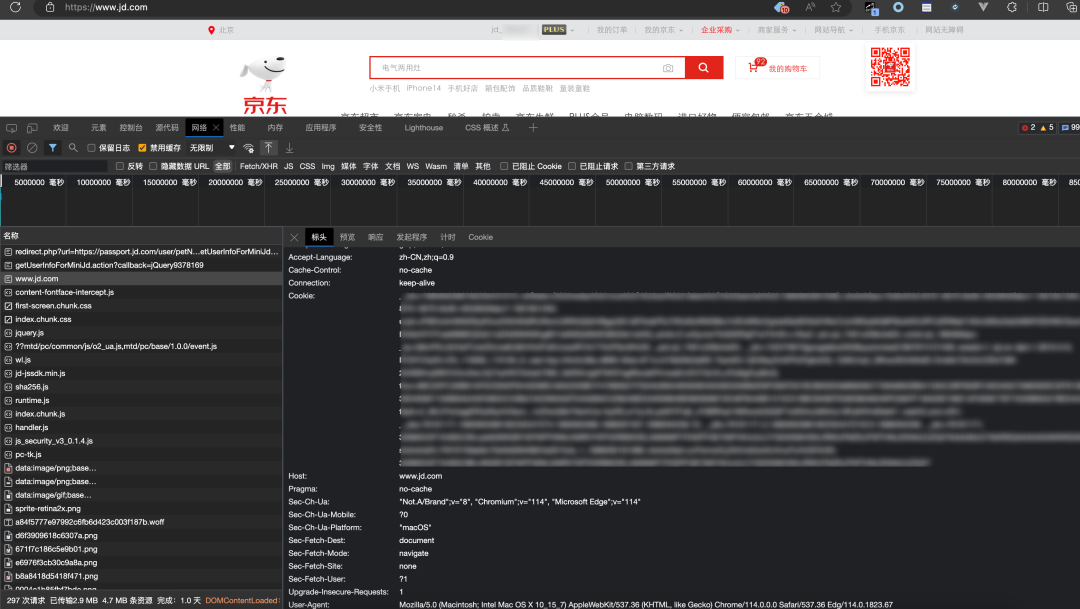Select the sprite-retina2x.png request

[141, 508]
